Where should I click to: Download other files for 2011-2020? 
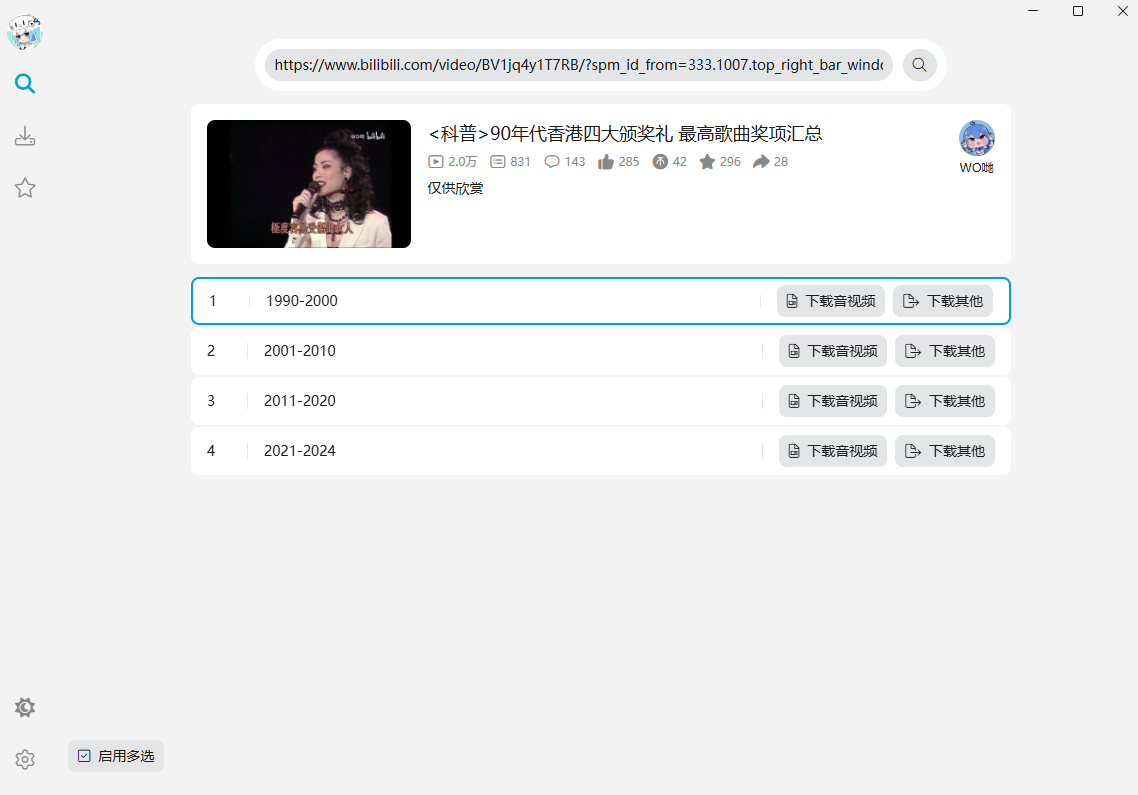[x=944, y=401]
